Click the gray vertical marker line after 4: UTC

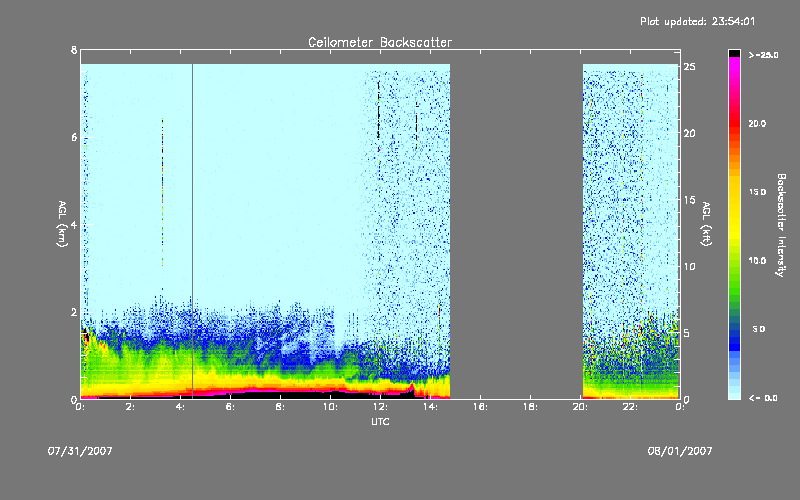coord(192,231)
